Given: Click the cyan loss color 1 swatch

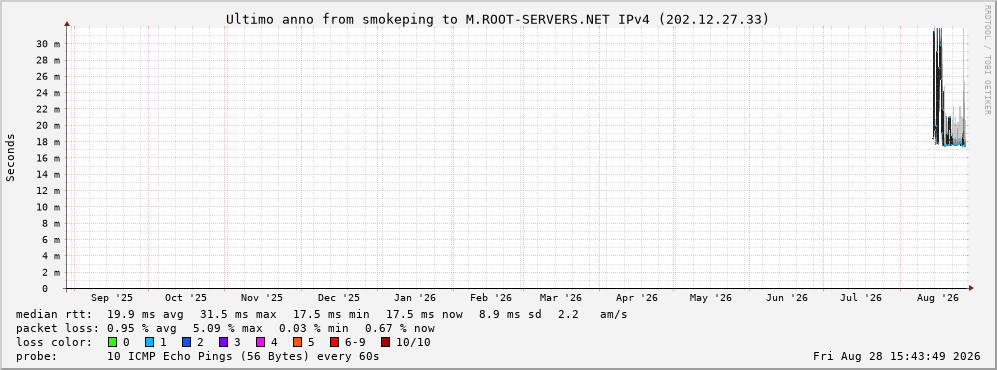Looking at the screenshot, I should tap(149, 342).
